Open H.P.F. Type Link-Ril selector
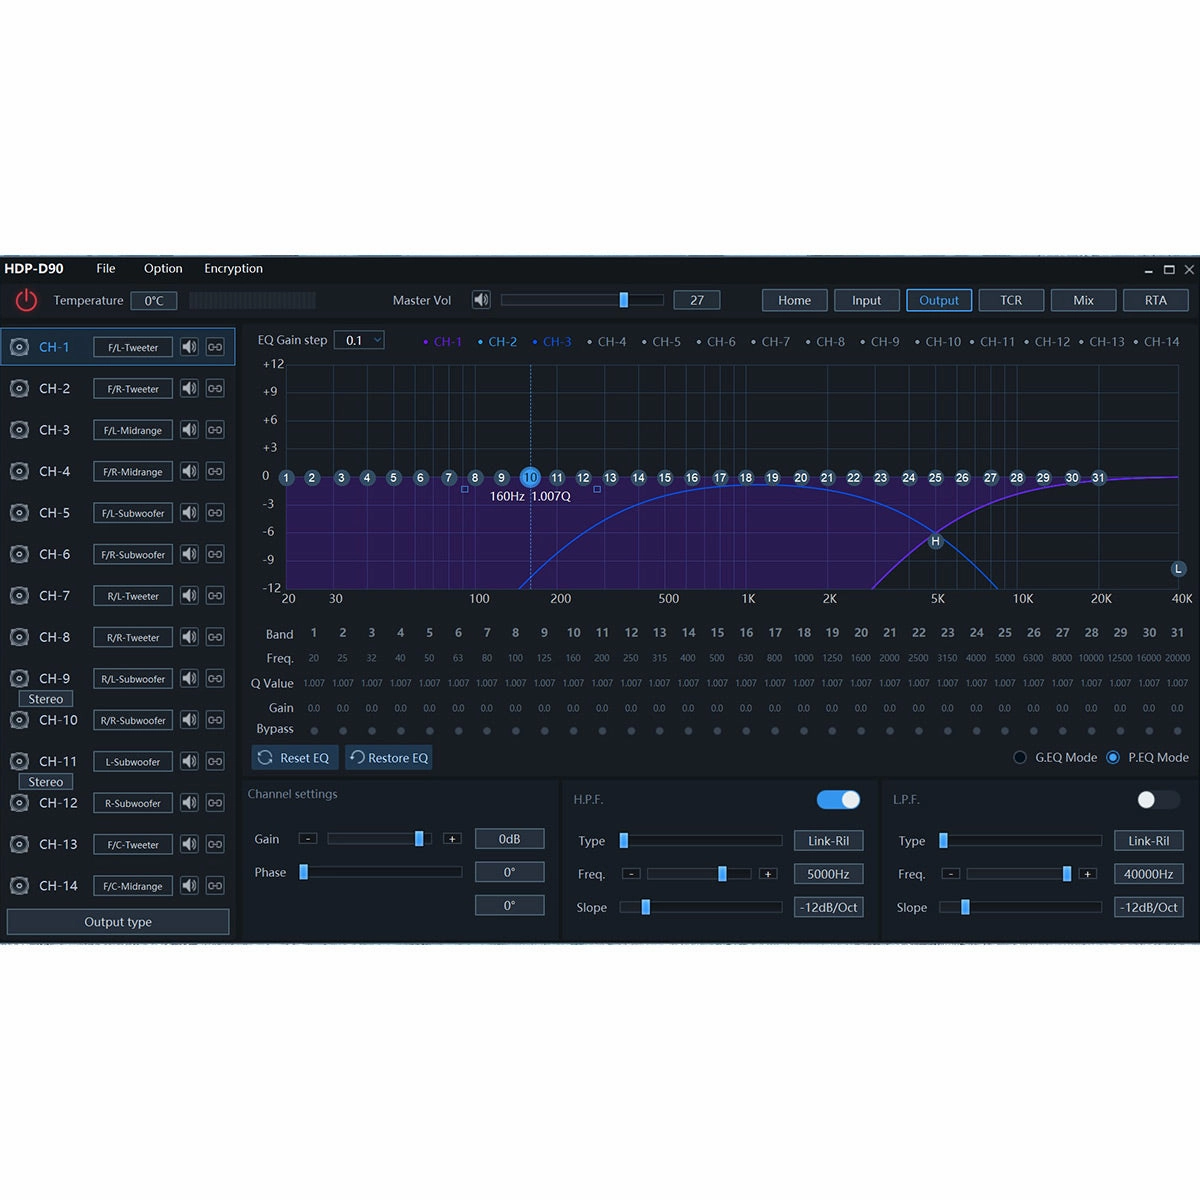The image size is (1200, 1200). (828, 841)
